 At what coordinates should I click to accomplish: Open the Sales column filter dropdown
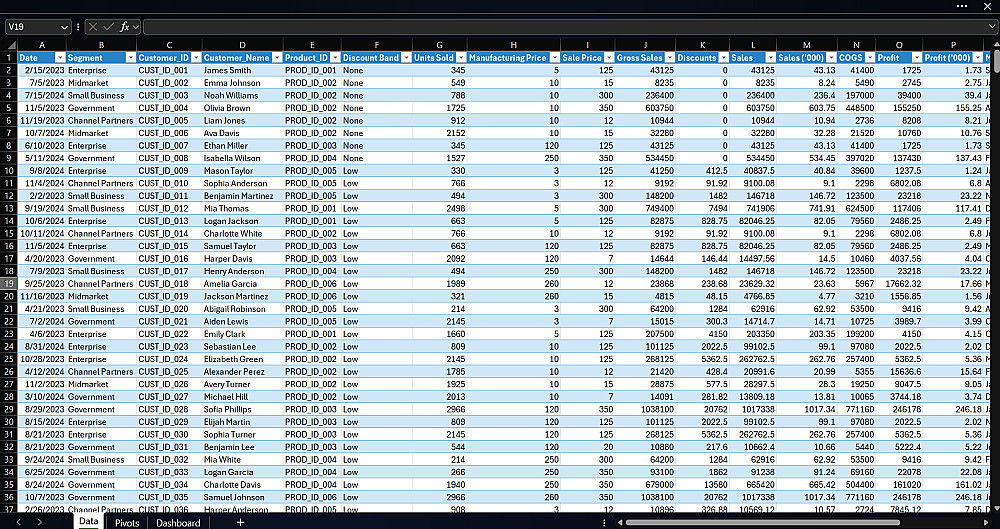pyautogui.click(x=770, y=57)
